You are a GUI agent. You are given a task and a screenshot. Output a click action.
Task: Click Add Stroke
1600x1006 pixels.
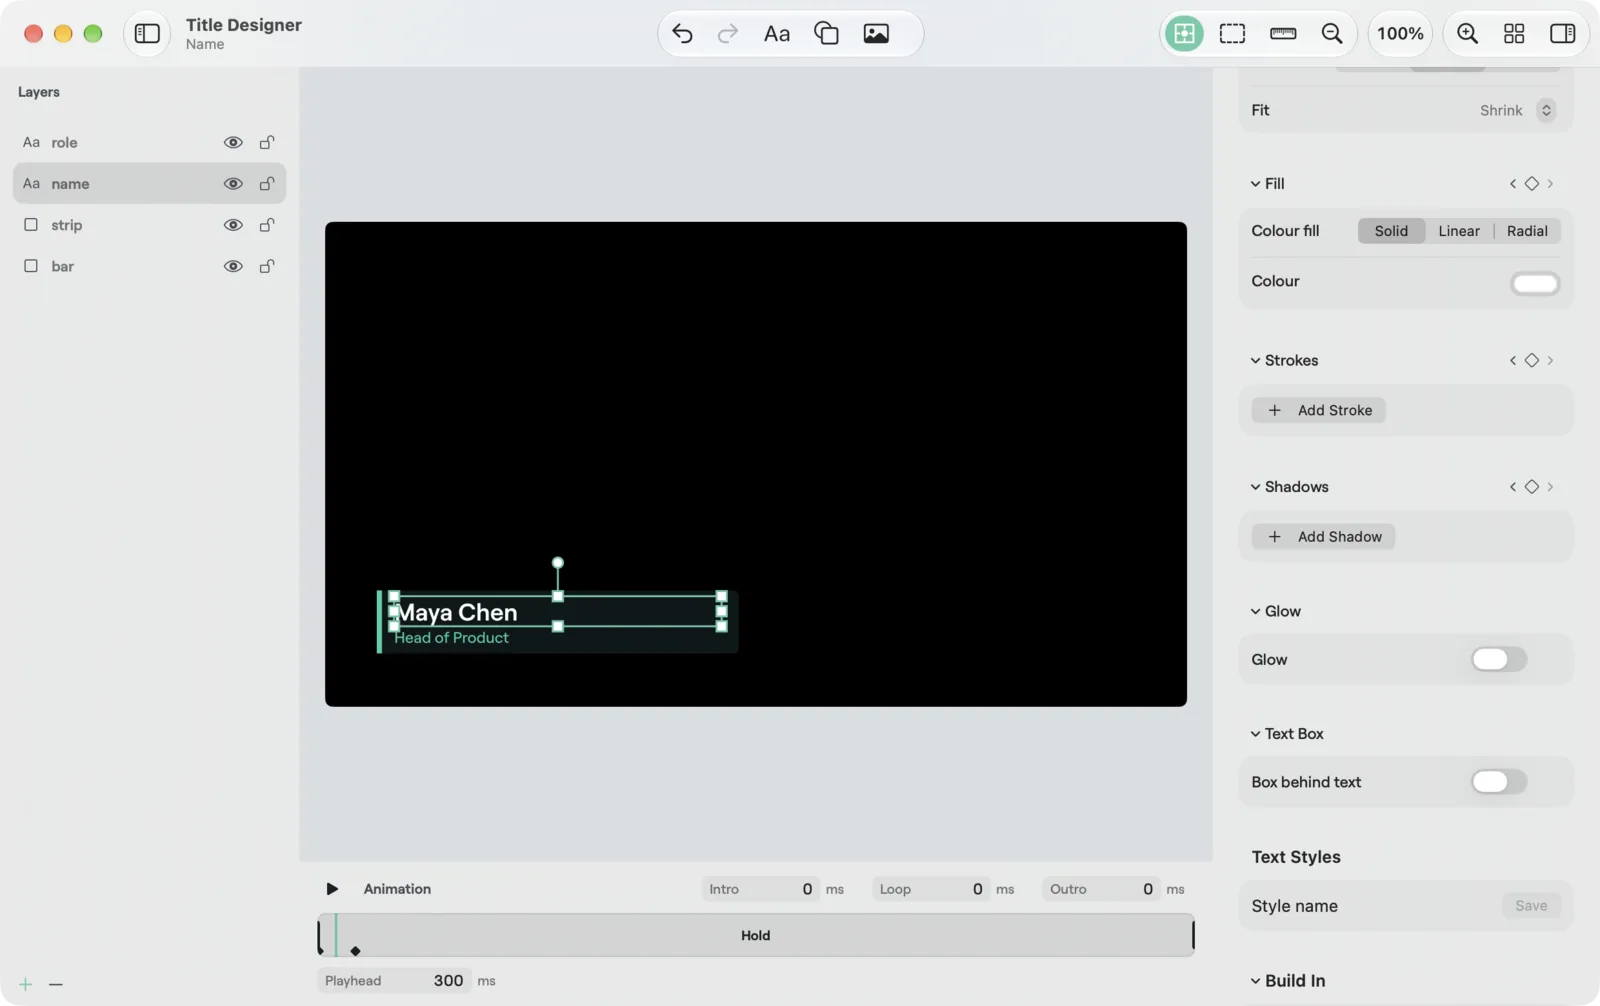(x=1319, y=410)
